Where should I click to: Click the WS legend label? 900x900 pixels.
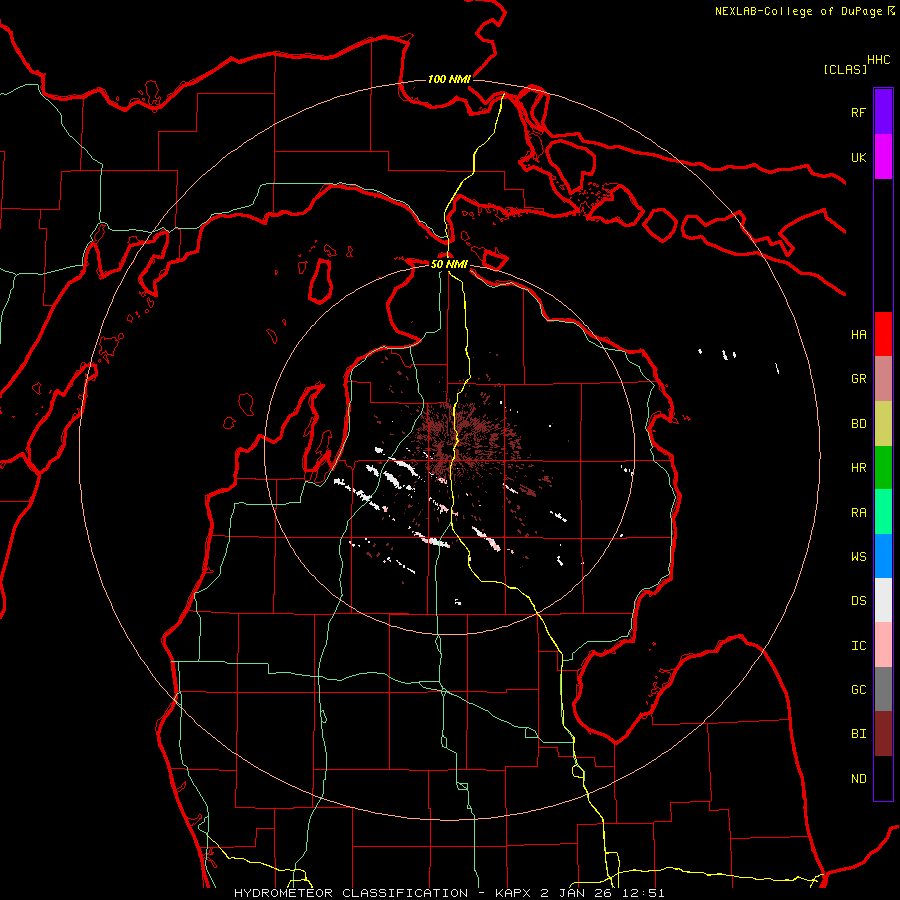point(858,556)
